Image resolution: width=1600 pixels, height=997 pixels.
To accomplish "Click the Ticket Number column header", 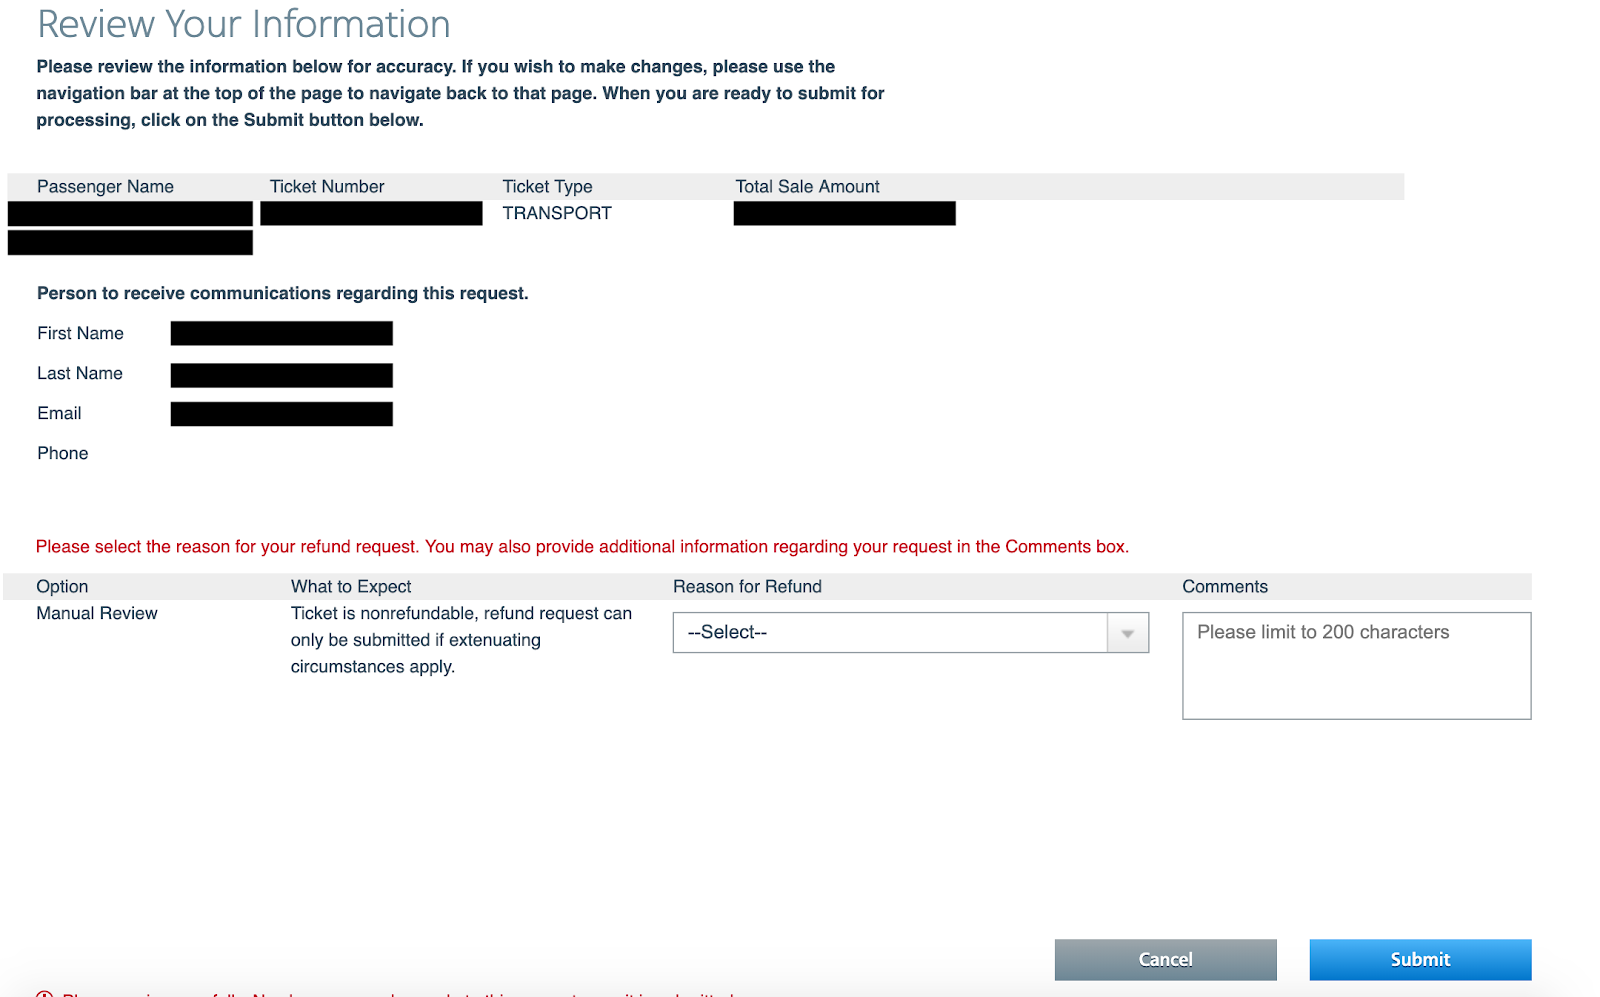I will click(x=327, y=187).
